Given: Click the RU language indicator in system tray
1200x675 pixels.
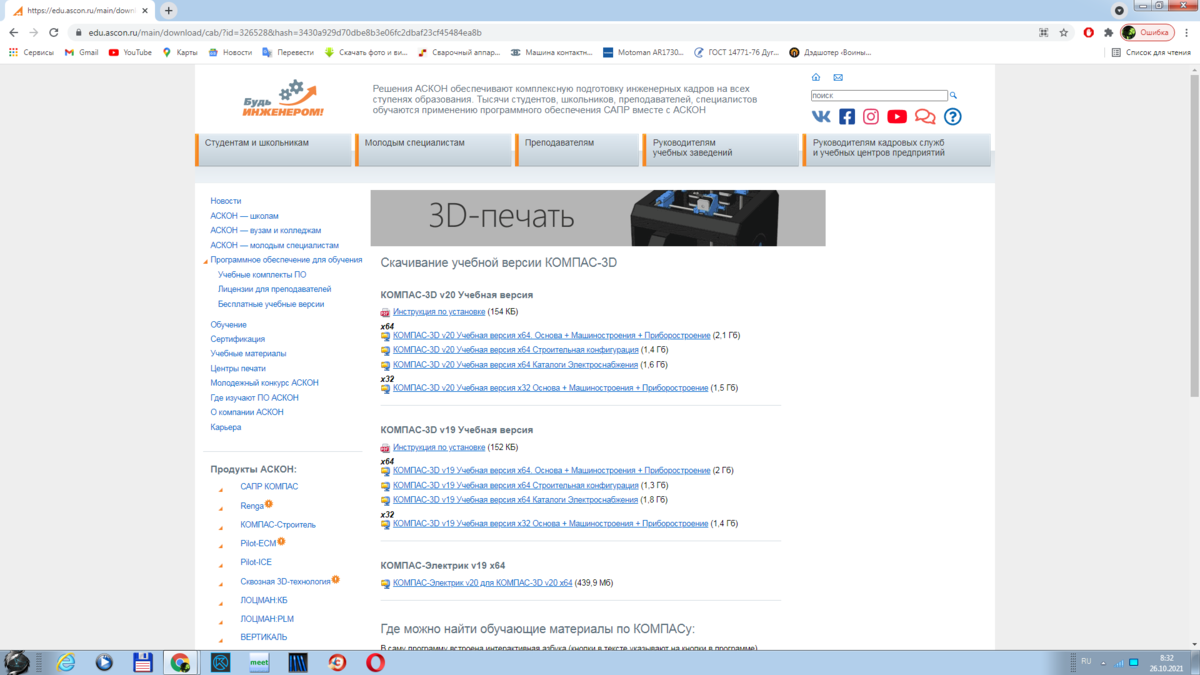Looking at the screenshot, I should (1087, 661).
